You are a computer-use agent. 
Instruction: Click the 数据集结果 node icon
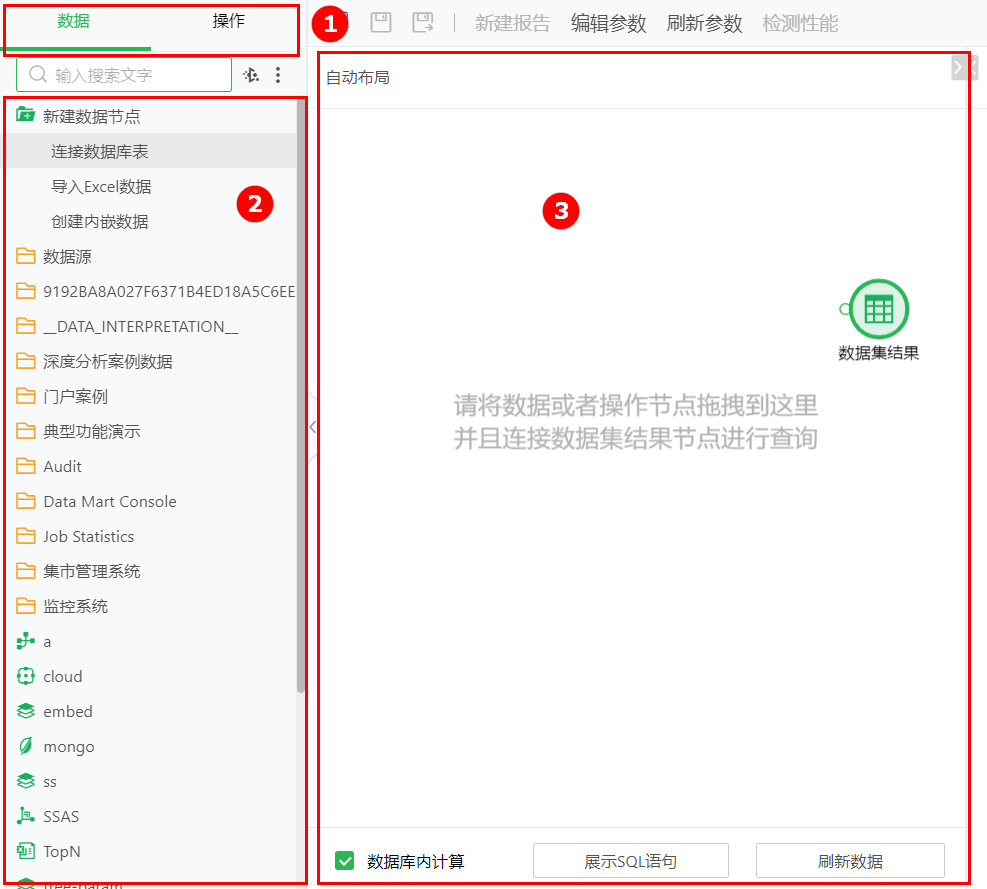coord(878,309)
